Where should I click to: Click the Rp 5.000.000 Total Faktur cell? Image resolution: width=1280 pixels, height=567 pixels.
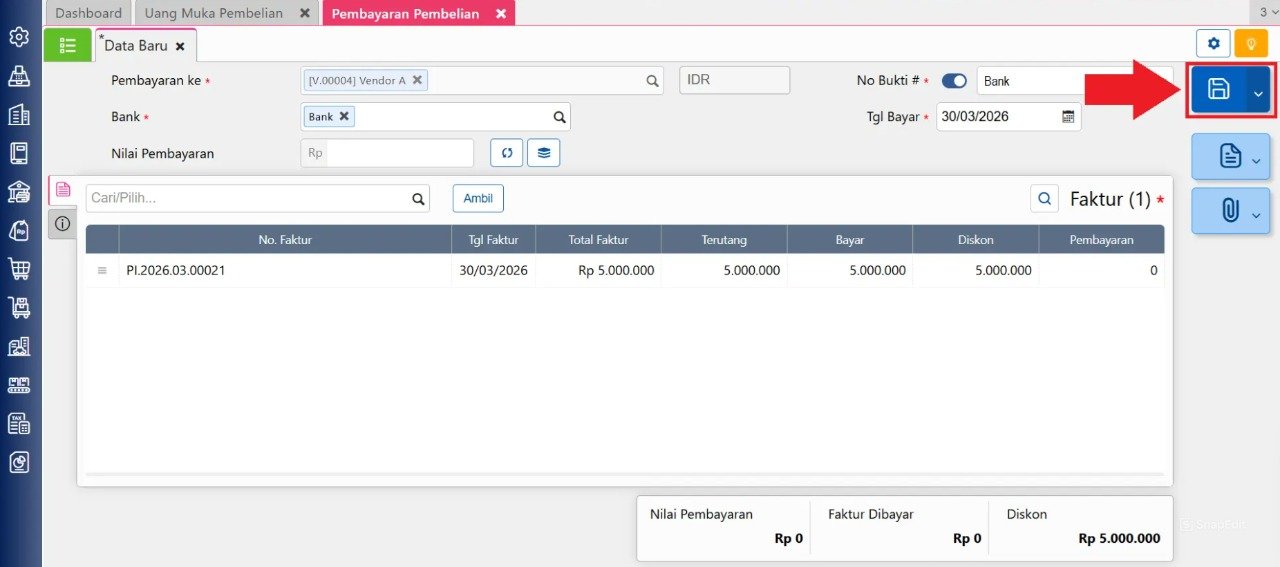point(598,271)
